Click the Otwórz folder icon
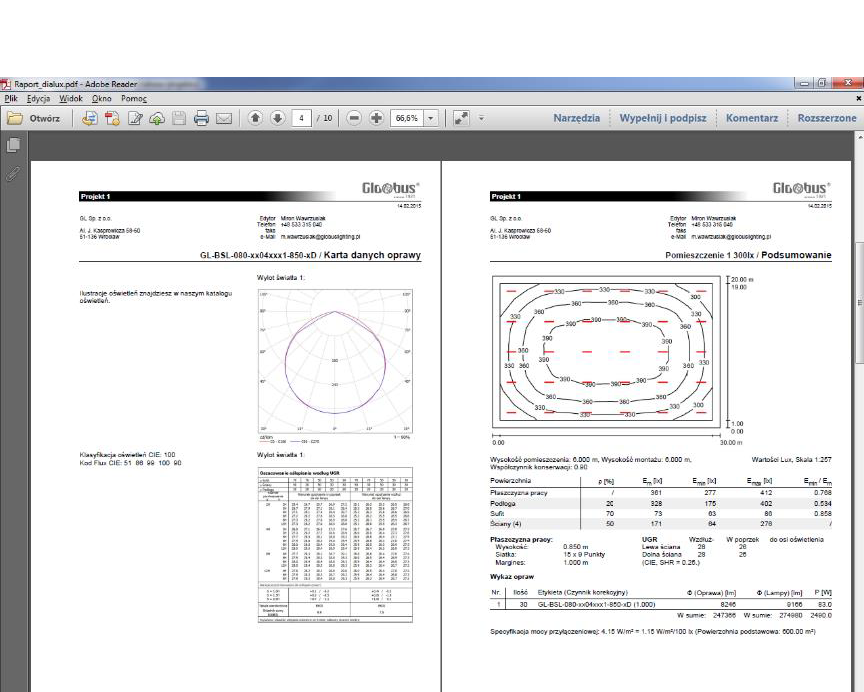This screenshot has height=692, width=864. 15,118
